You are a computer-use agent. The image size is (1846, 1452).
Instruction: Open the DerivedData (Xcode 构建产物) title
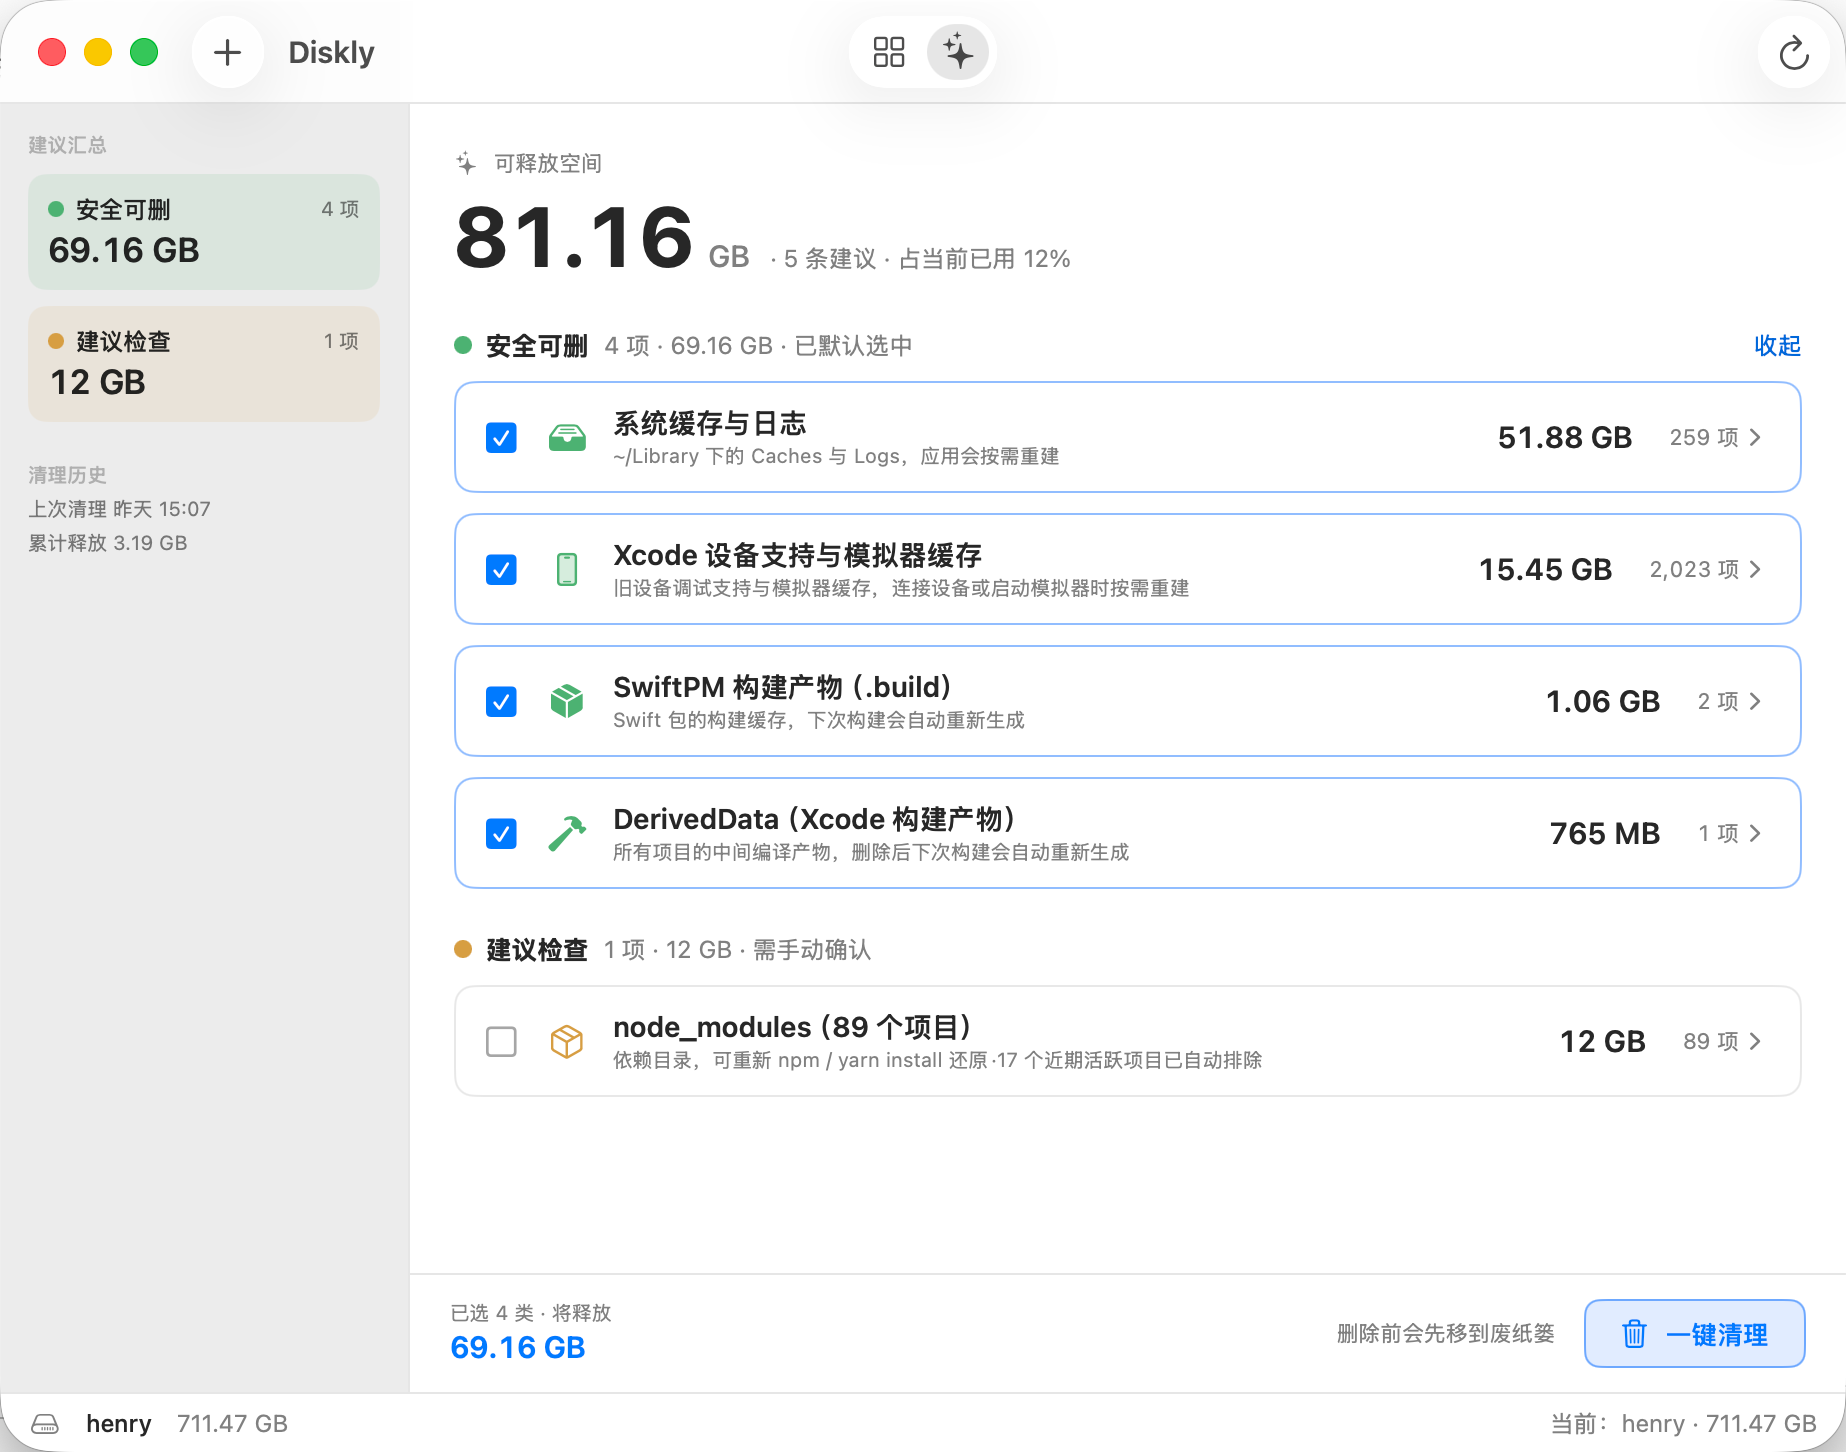coord(814,819)
